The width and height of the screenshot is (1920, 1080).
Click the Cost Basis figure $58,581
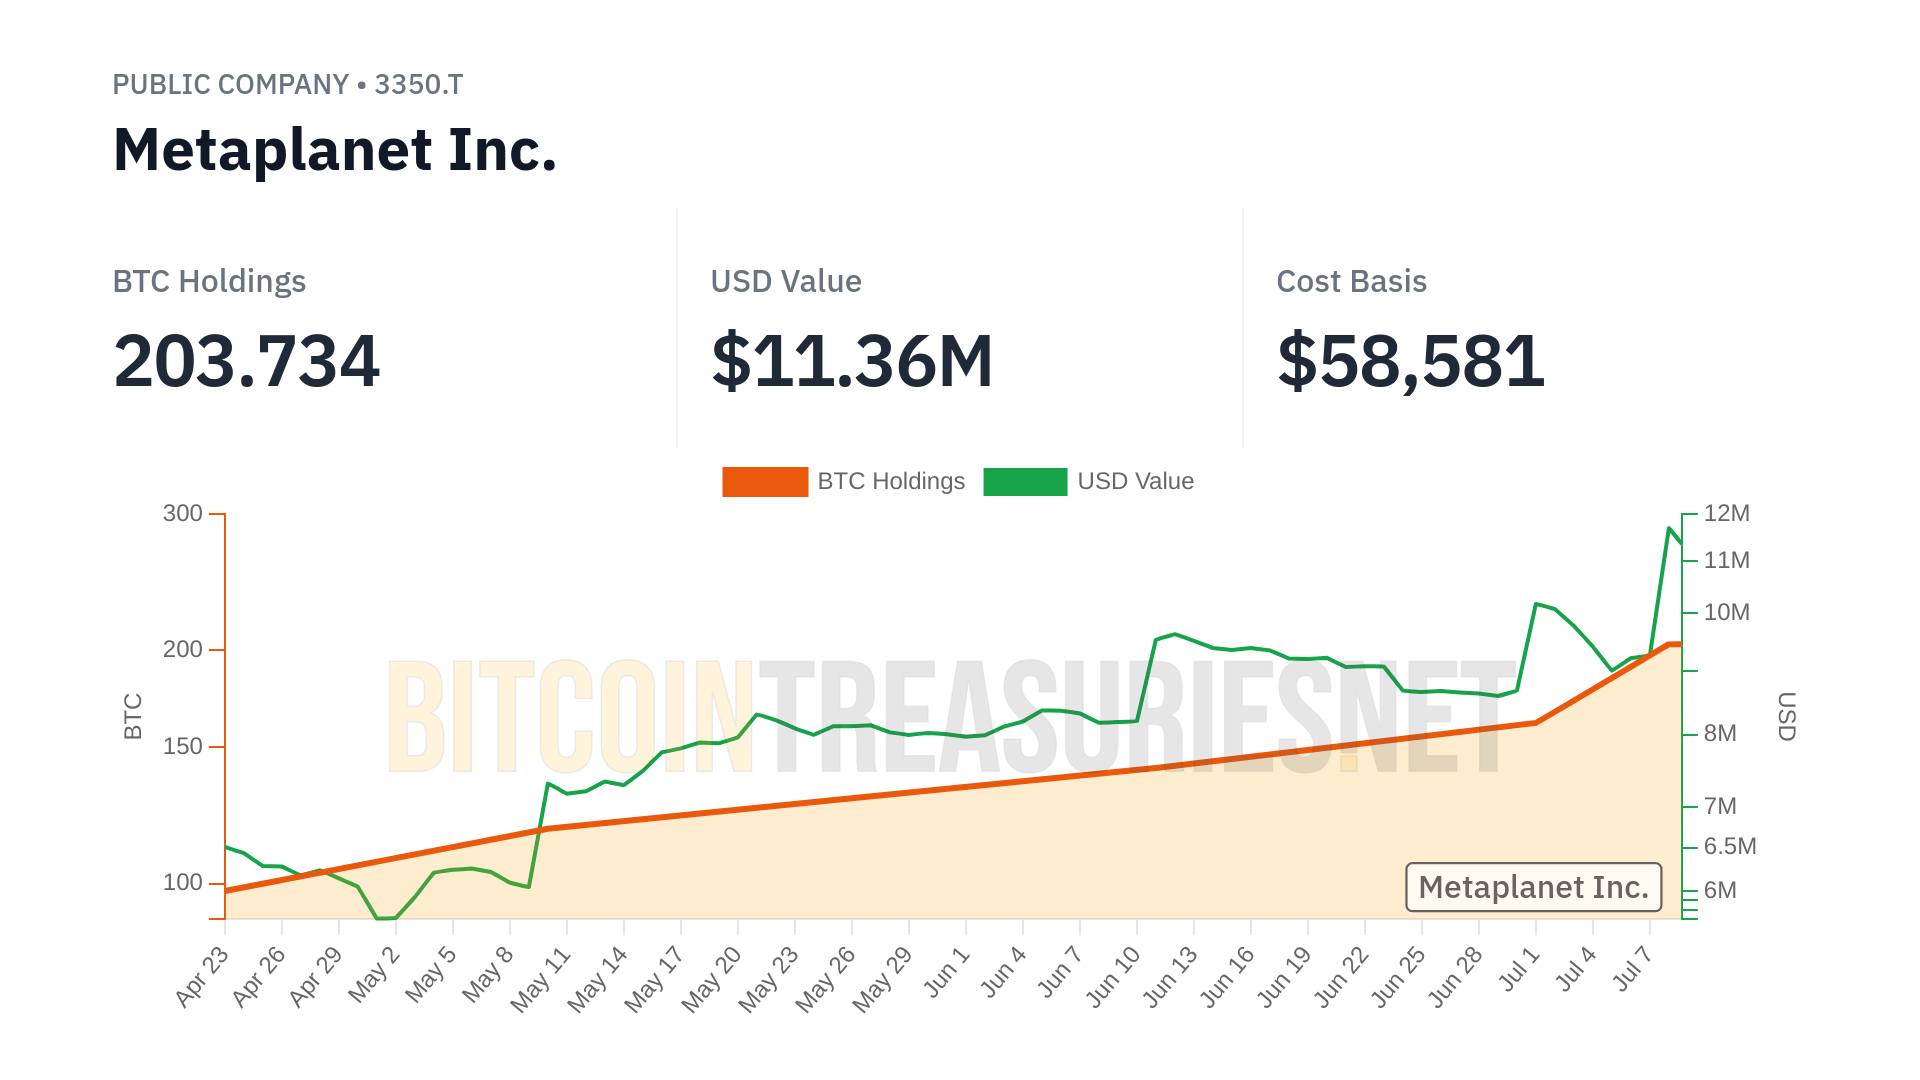click(1411, 361)
